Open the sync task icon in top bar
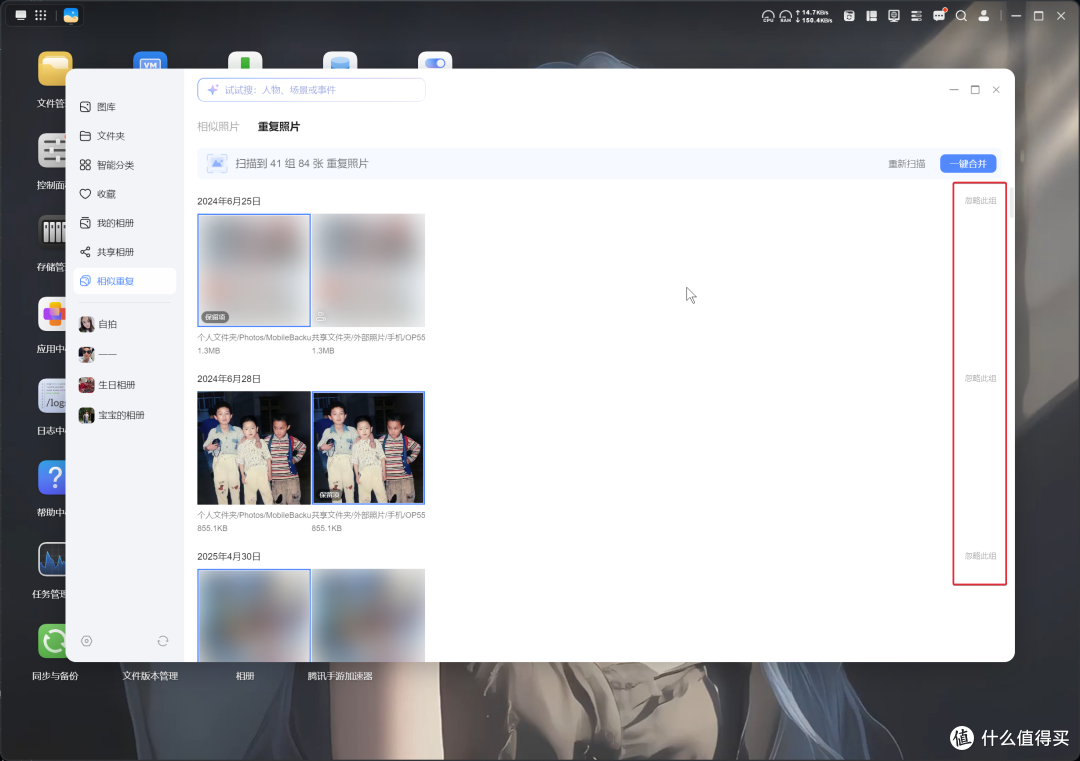Screen dimensions: 1080x761 (849, 15)
